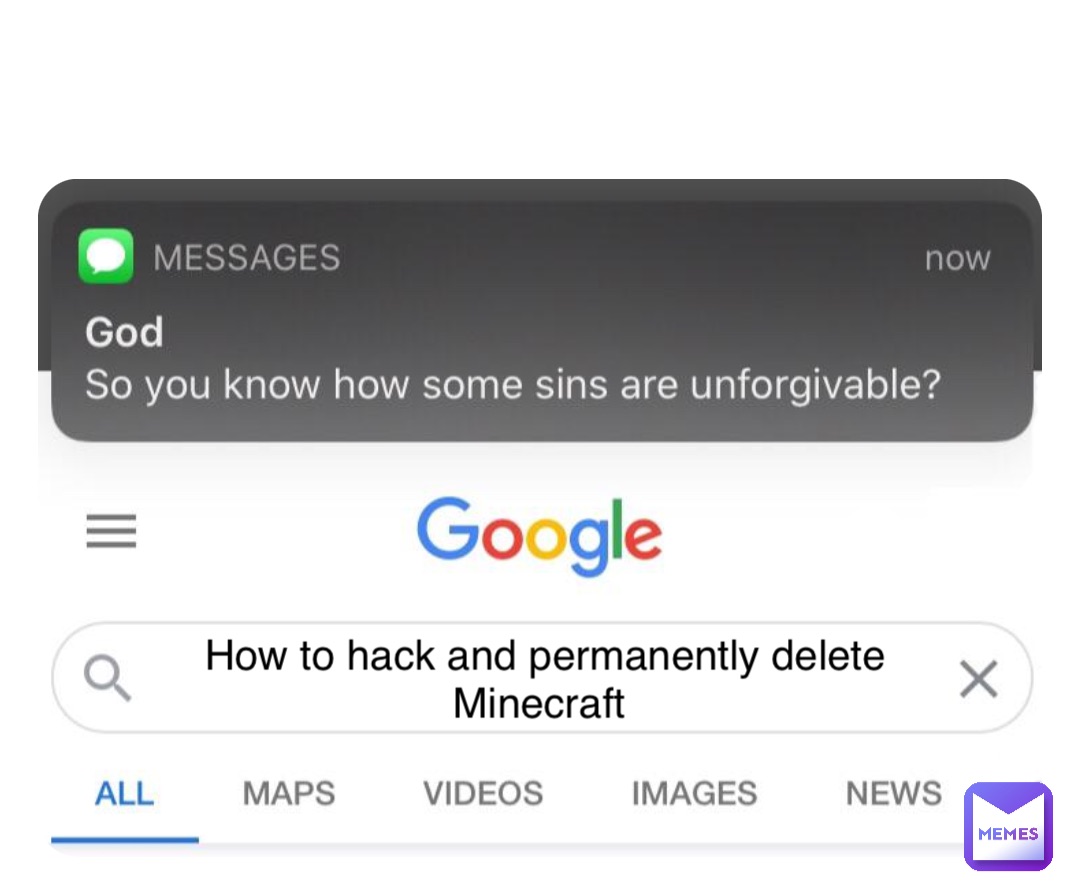Open the message about unforgivable sins

(x=512, y=384)
